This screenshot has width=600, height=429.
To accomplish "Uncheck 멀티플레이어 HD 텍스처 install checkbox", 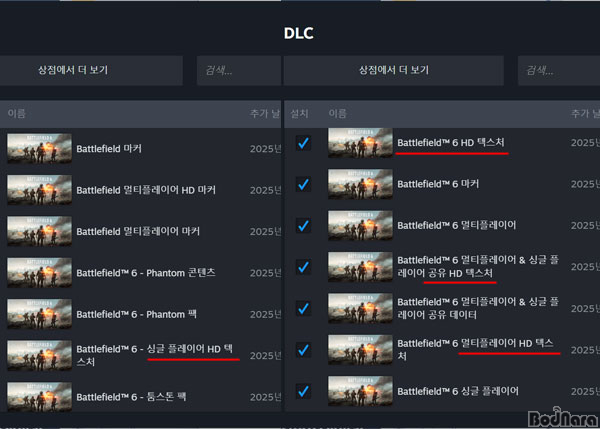I will pyautogui.click(x=303, y=350).
